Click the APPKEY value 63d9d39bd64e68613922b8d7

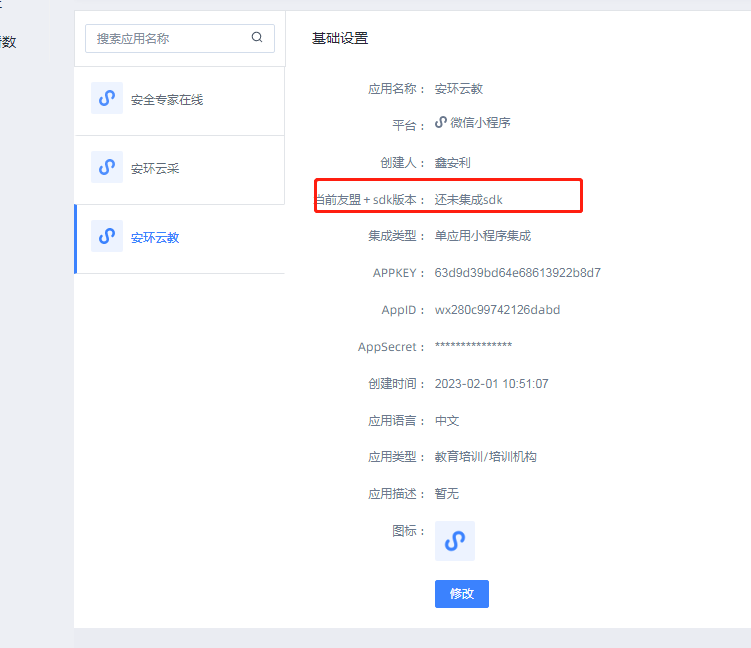click(x=517, y=273)
